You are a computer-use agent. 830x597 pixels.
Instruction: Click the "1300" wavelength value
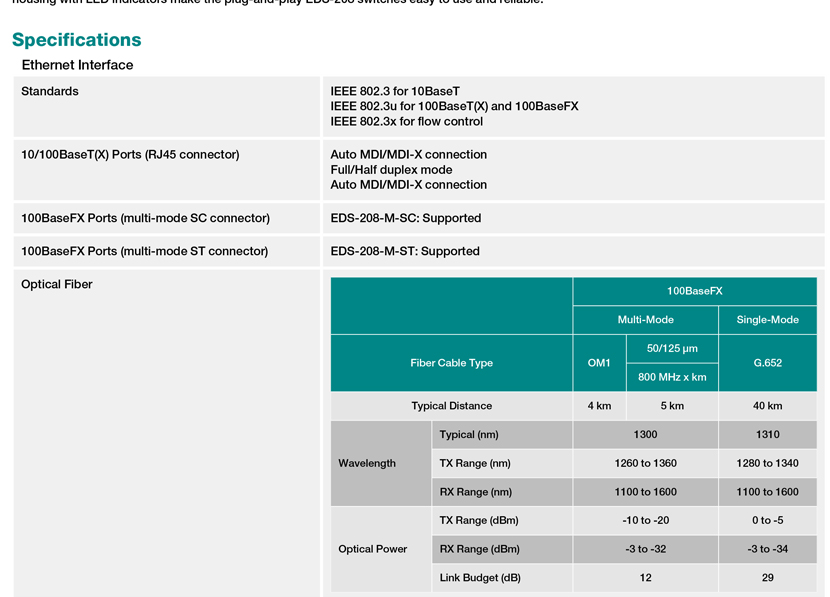click(645, 435)
